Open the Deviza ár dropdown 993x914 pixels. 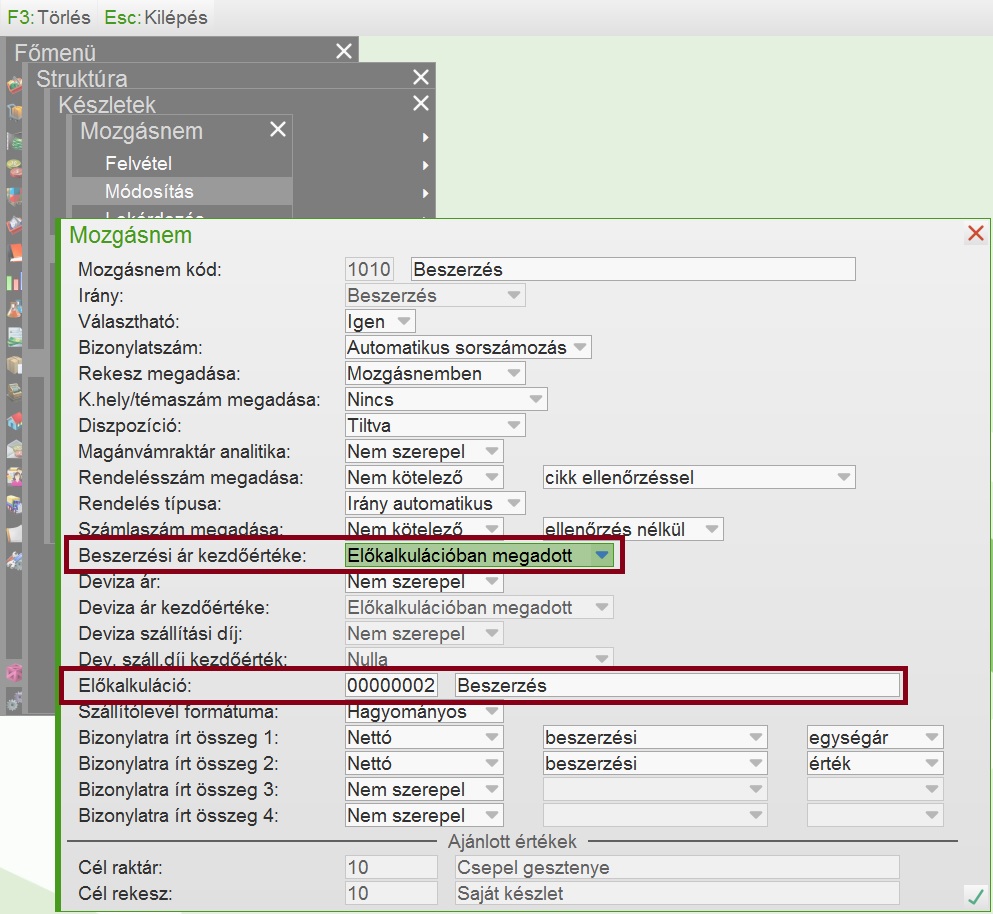(424, 581)
